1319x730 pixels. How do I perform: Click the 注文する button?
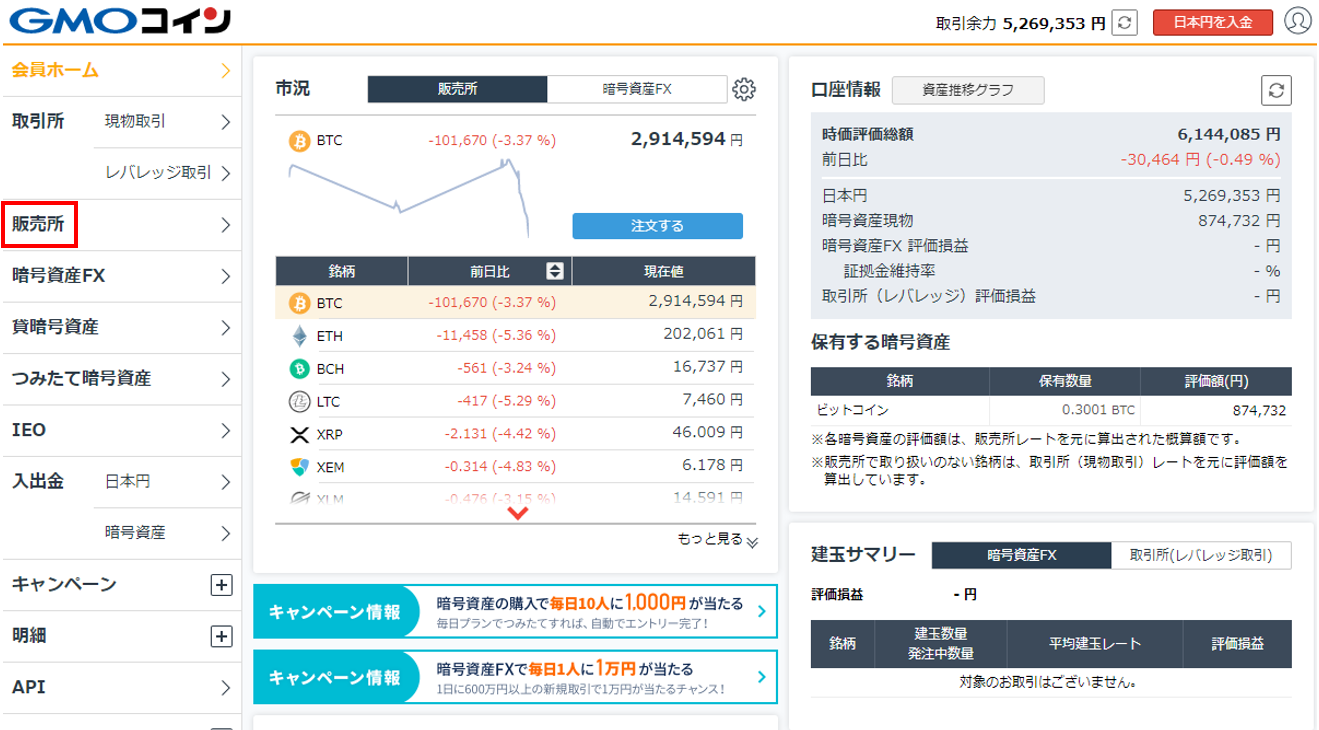tap(657, 226)
